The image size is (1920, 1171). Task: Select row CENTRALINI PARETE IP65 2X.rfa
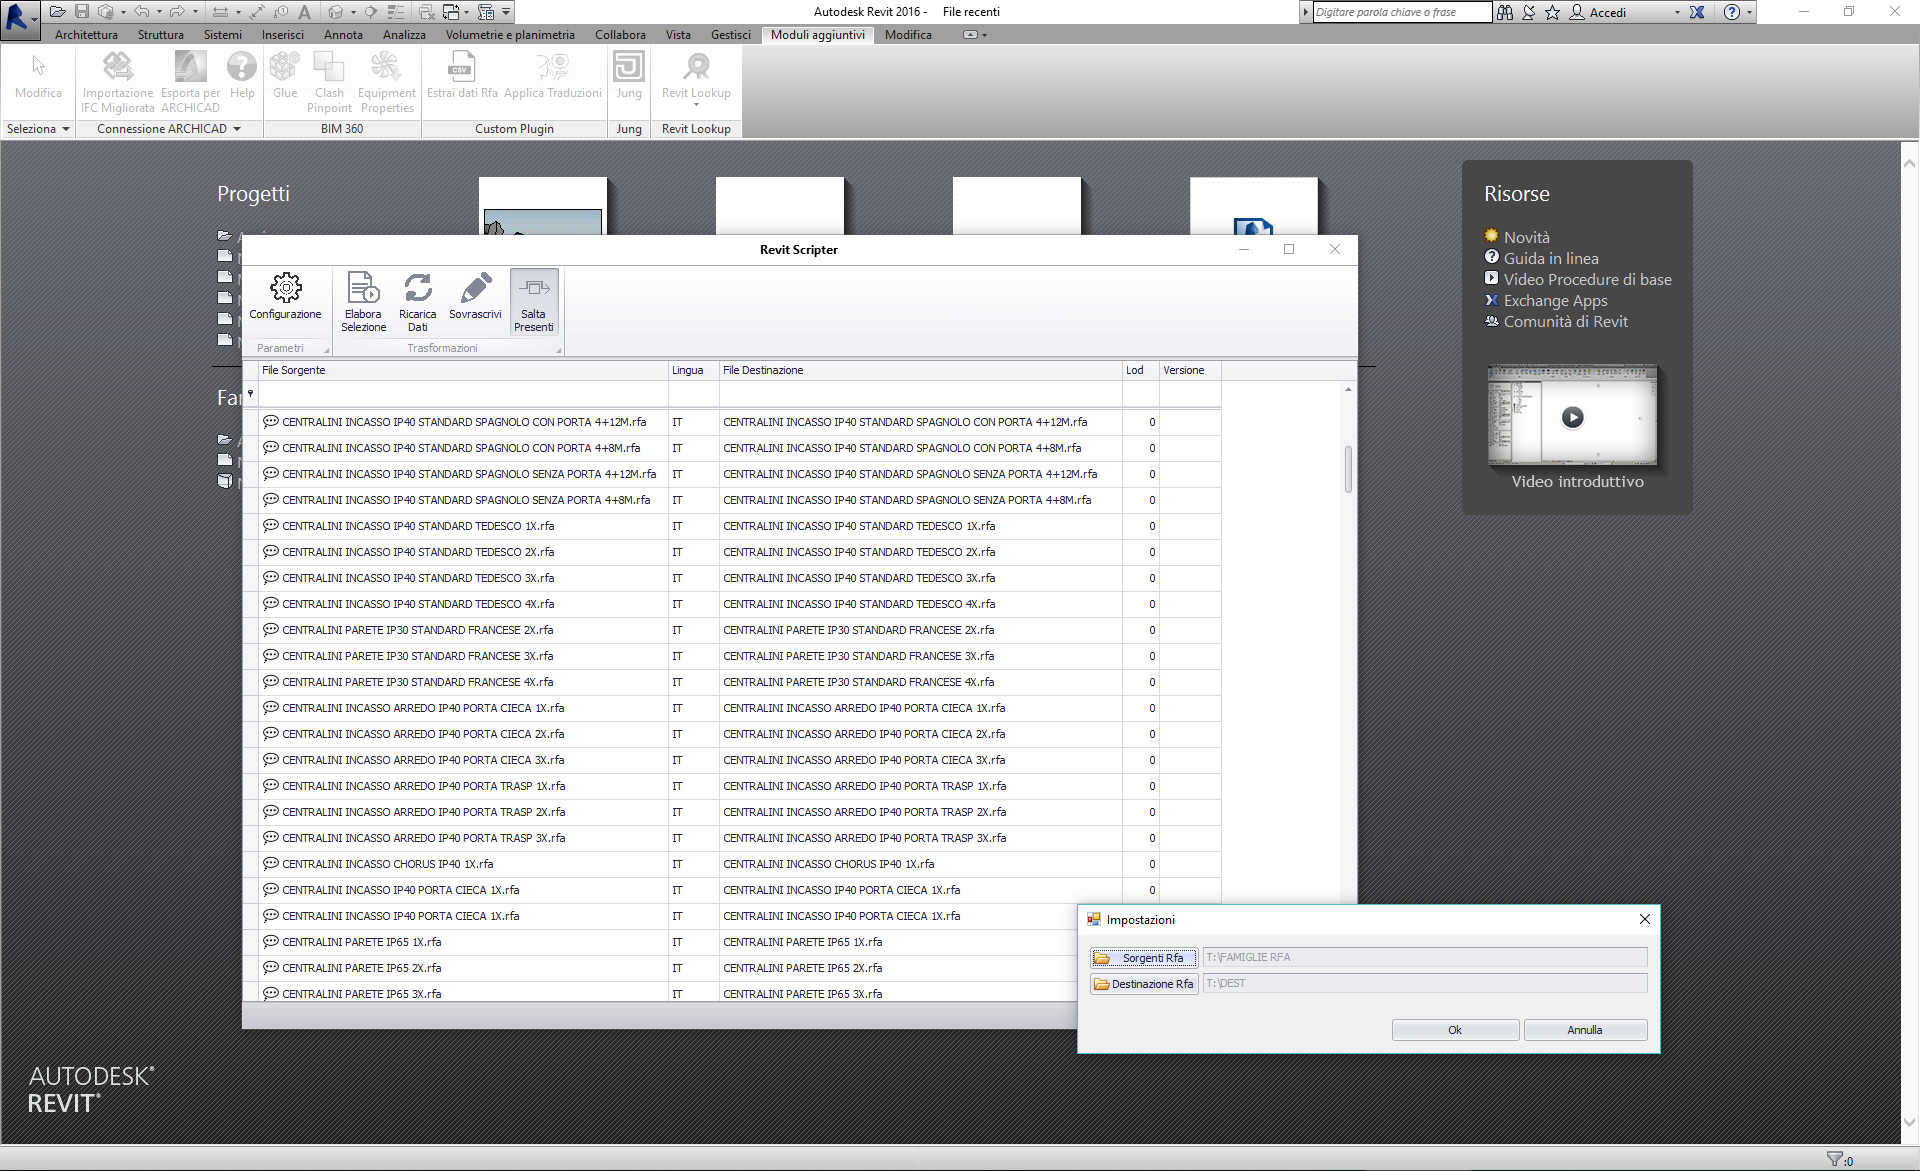pos(660,968)
